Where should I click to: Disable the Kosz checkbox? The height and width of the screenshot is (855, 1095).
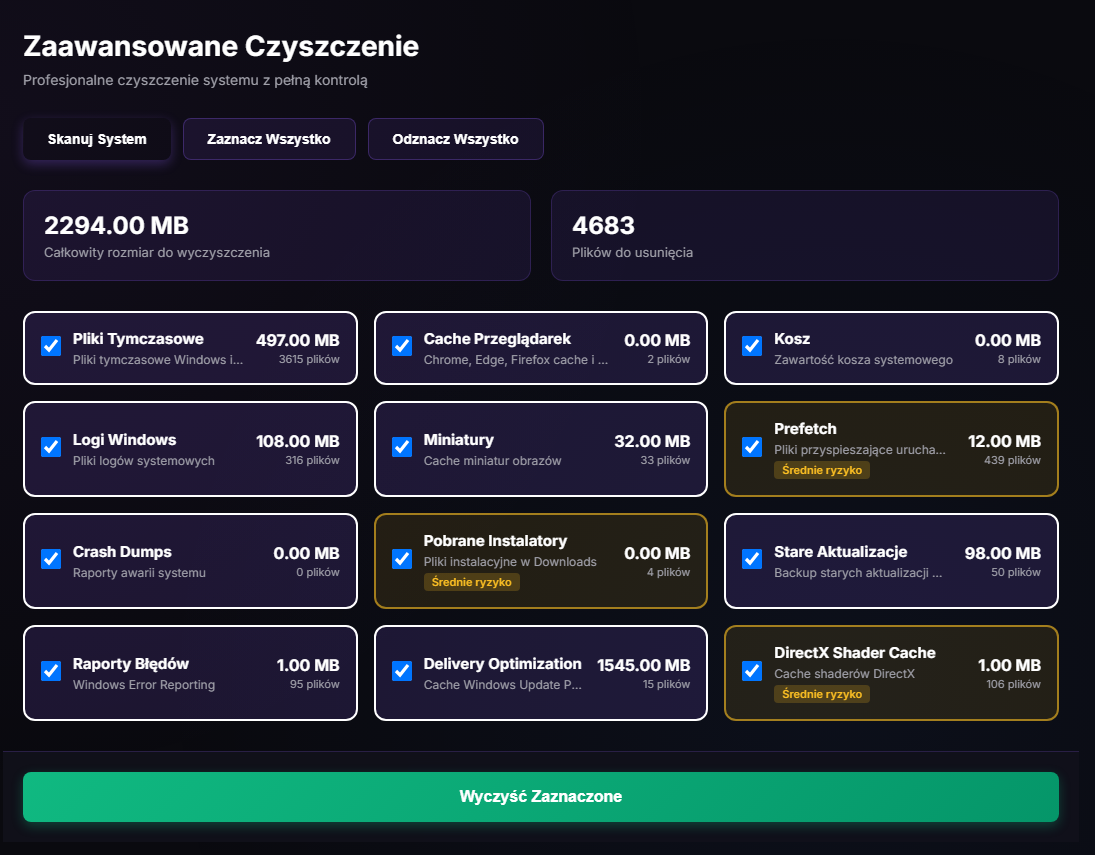pos(752,345)
